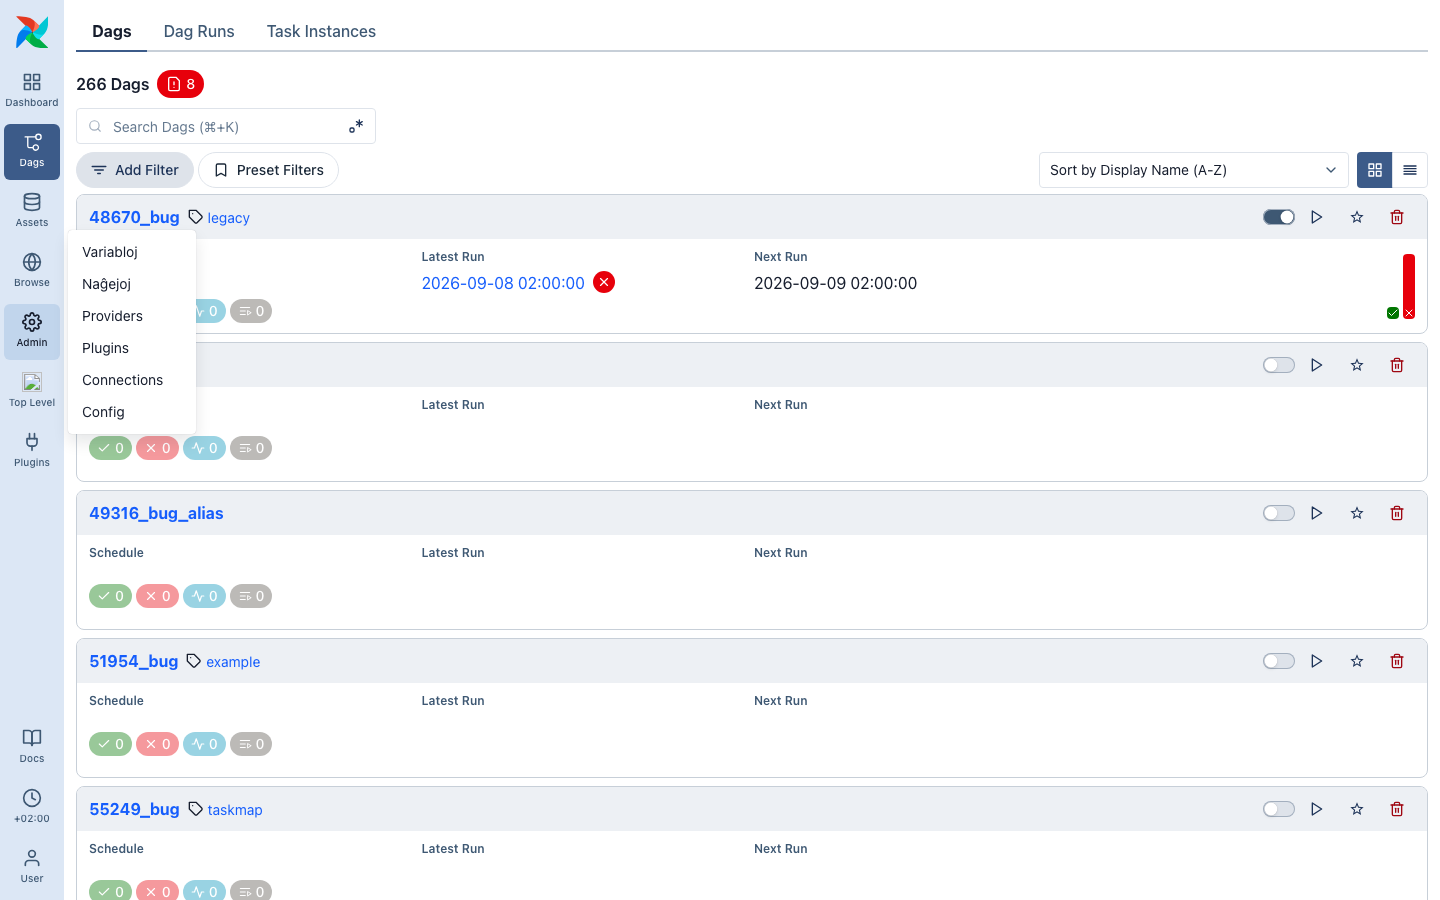Switch to the Dag Runs tab
This screenshot has height=900, width=1440.
click(199, 31)
